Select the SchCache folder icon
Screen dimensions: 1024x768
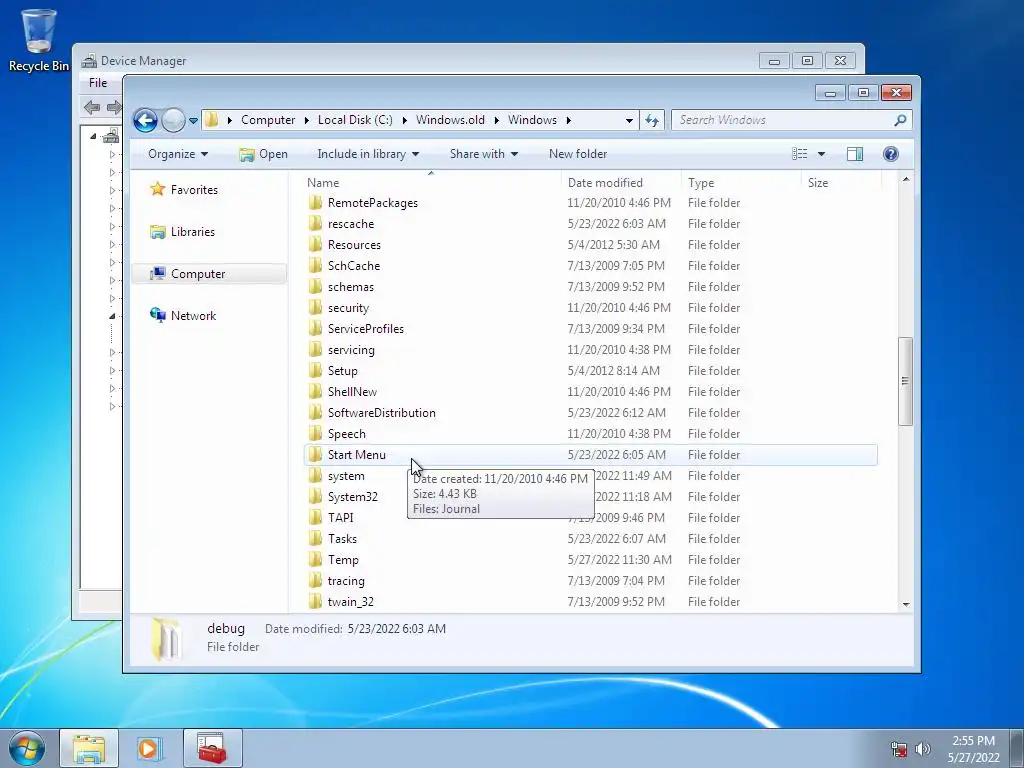(x=315, y=265)
